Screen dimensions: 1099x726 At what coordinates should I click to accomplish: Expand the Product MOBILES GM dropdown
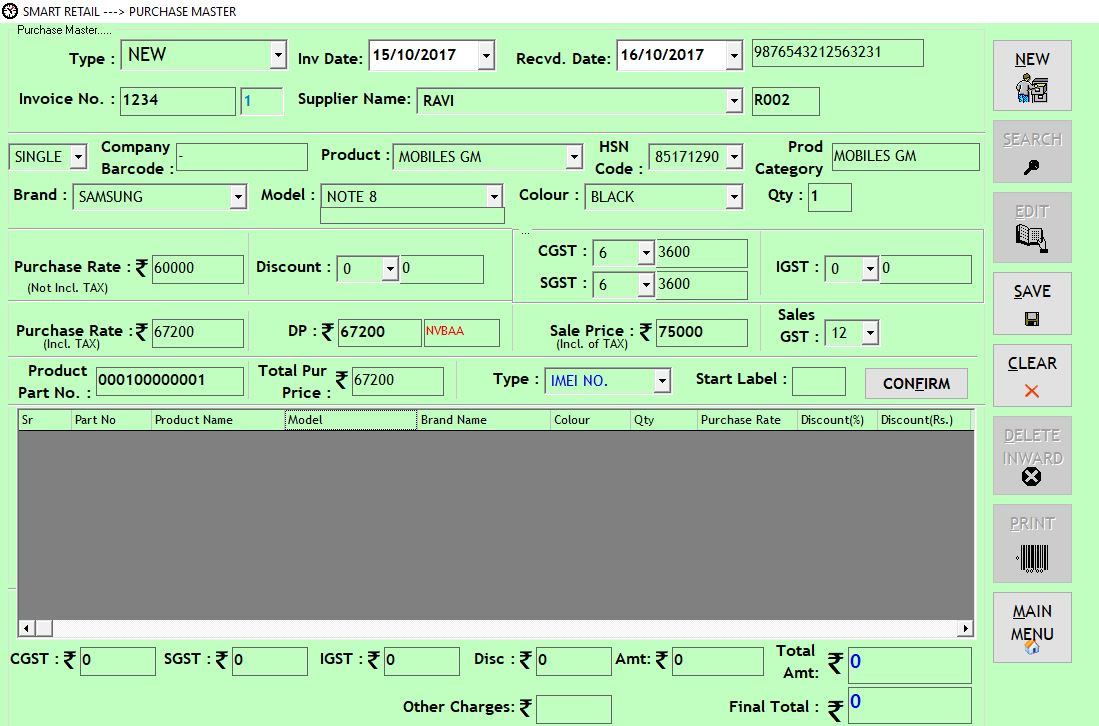574,157
